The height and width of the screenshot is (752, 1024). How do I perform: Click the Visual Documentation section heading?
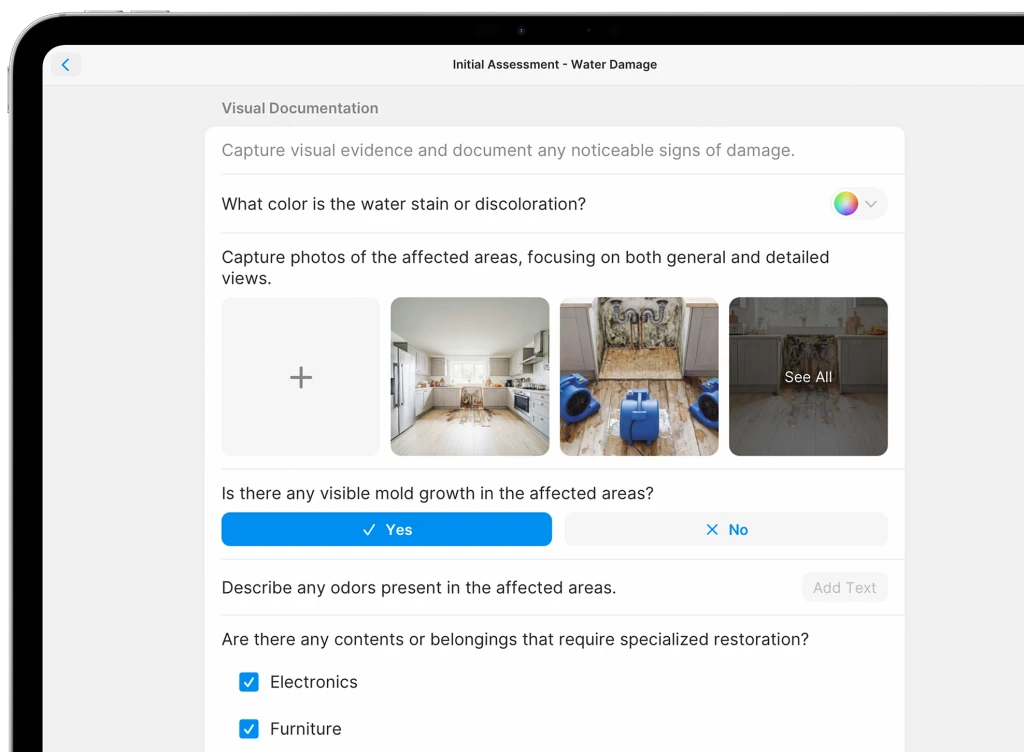pos(300,108)
